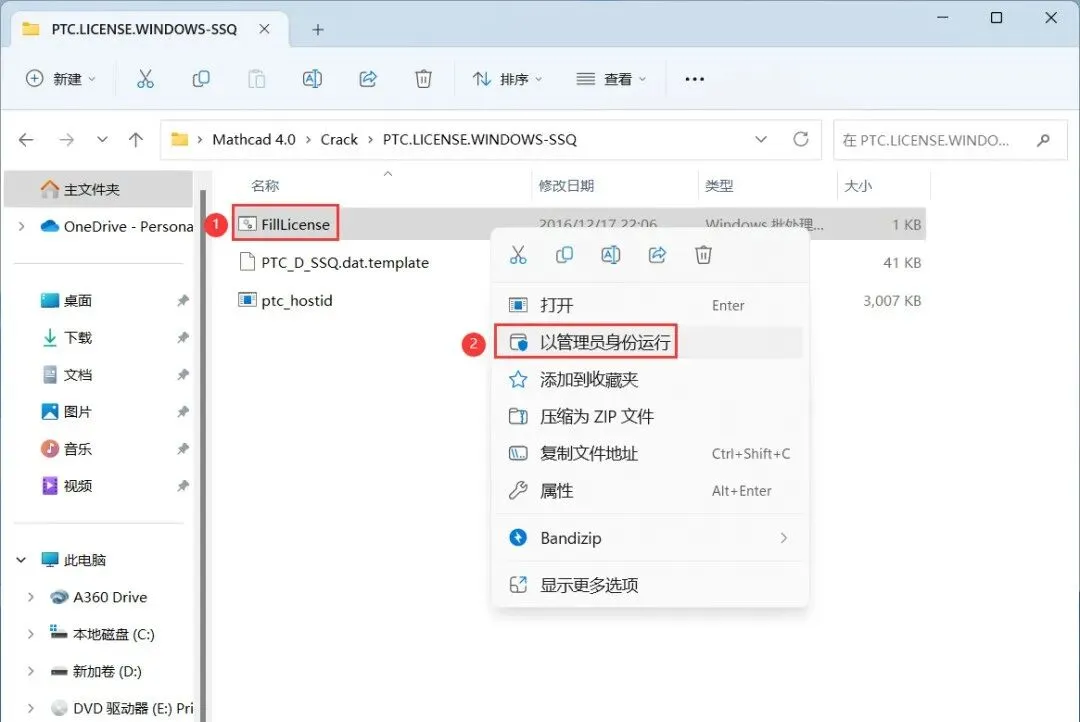Expand the A360 Drive tree node

30,597
